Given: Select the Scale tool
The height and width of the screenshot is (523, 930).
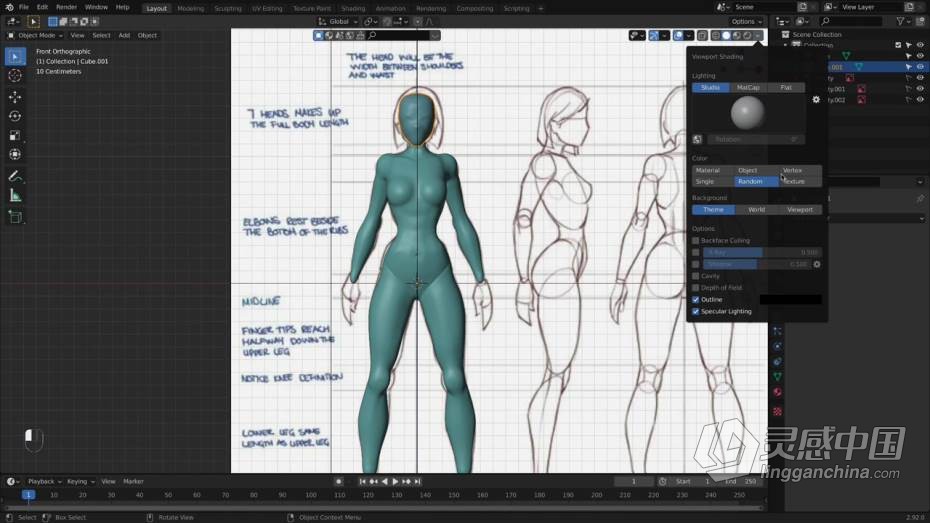Looking at the screenshot, I should click(15, 135).
